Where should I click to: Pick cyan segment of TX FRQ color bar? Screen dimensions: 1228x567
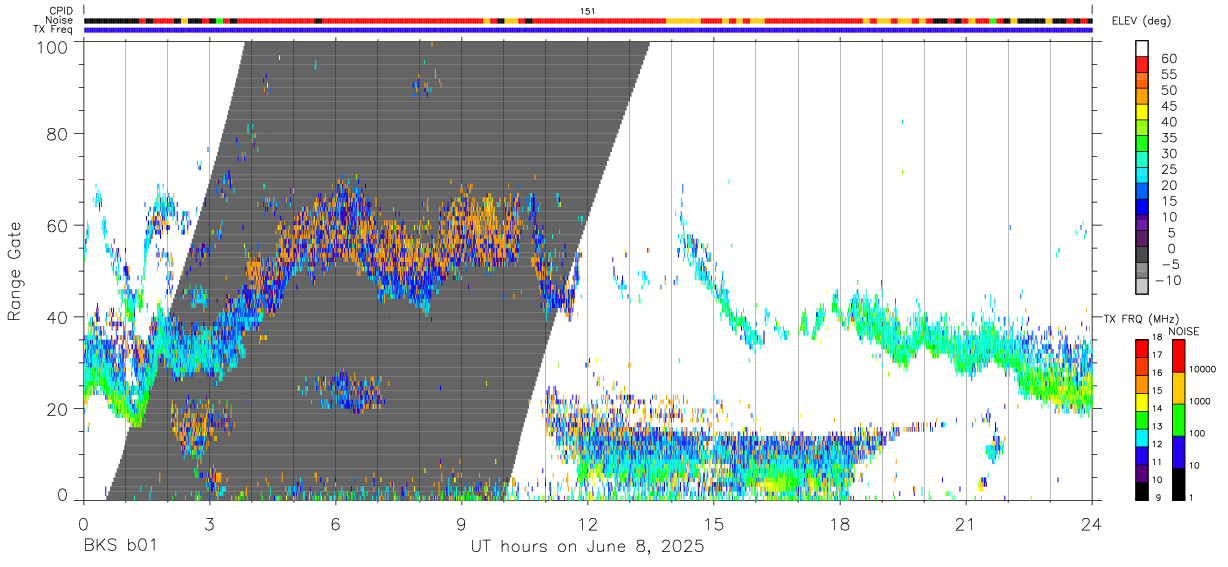pyautogui.click(x=1142, y=437)
